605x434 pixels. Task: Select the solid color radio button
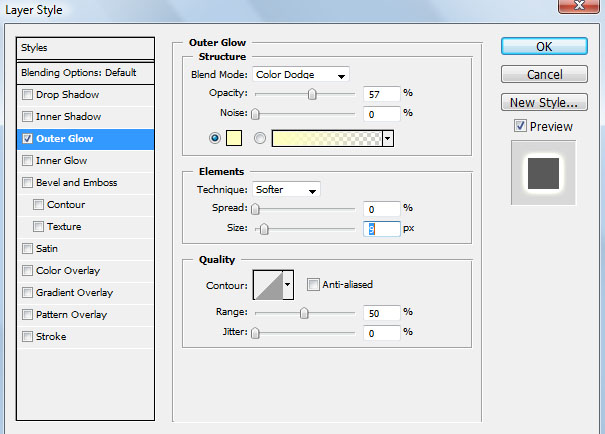tap(215, 138)
